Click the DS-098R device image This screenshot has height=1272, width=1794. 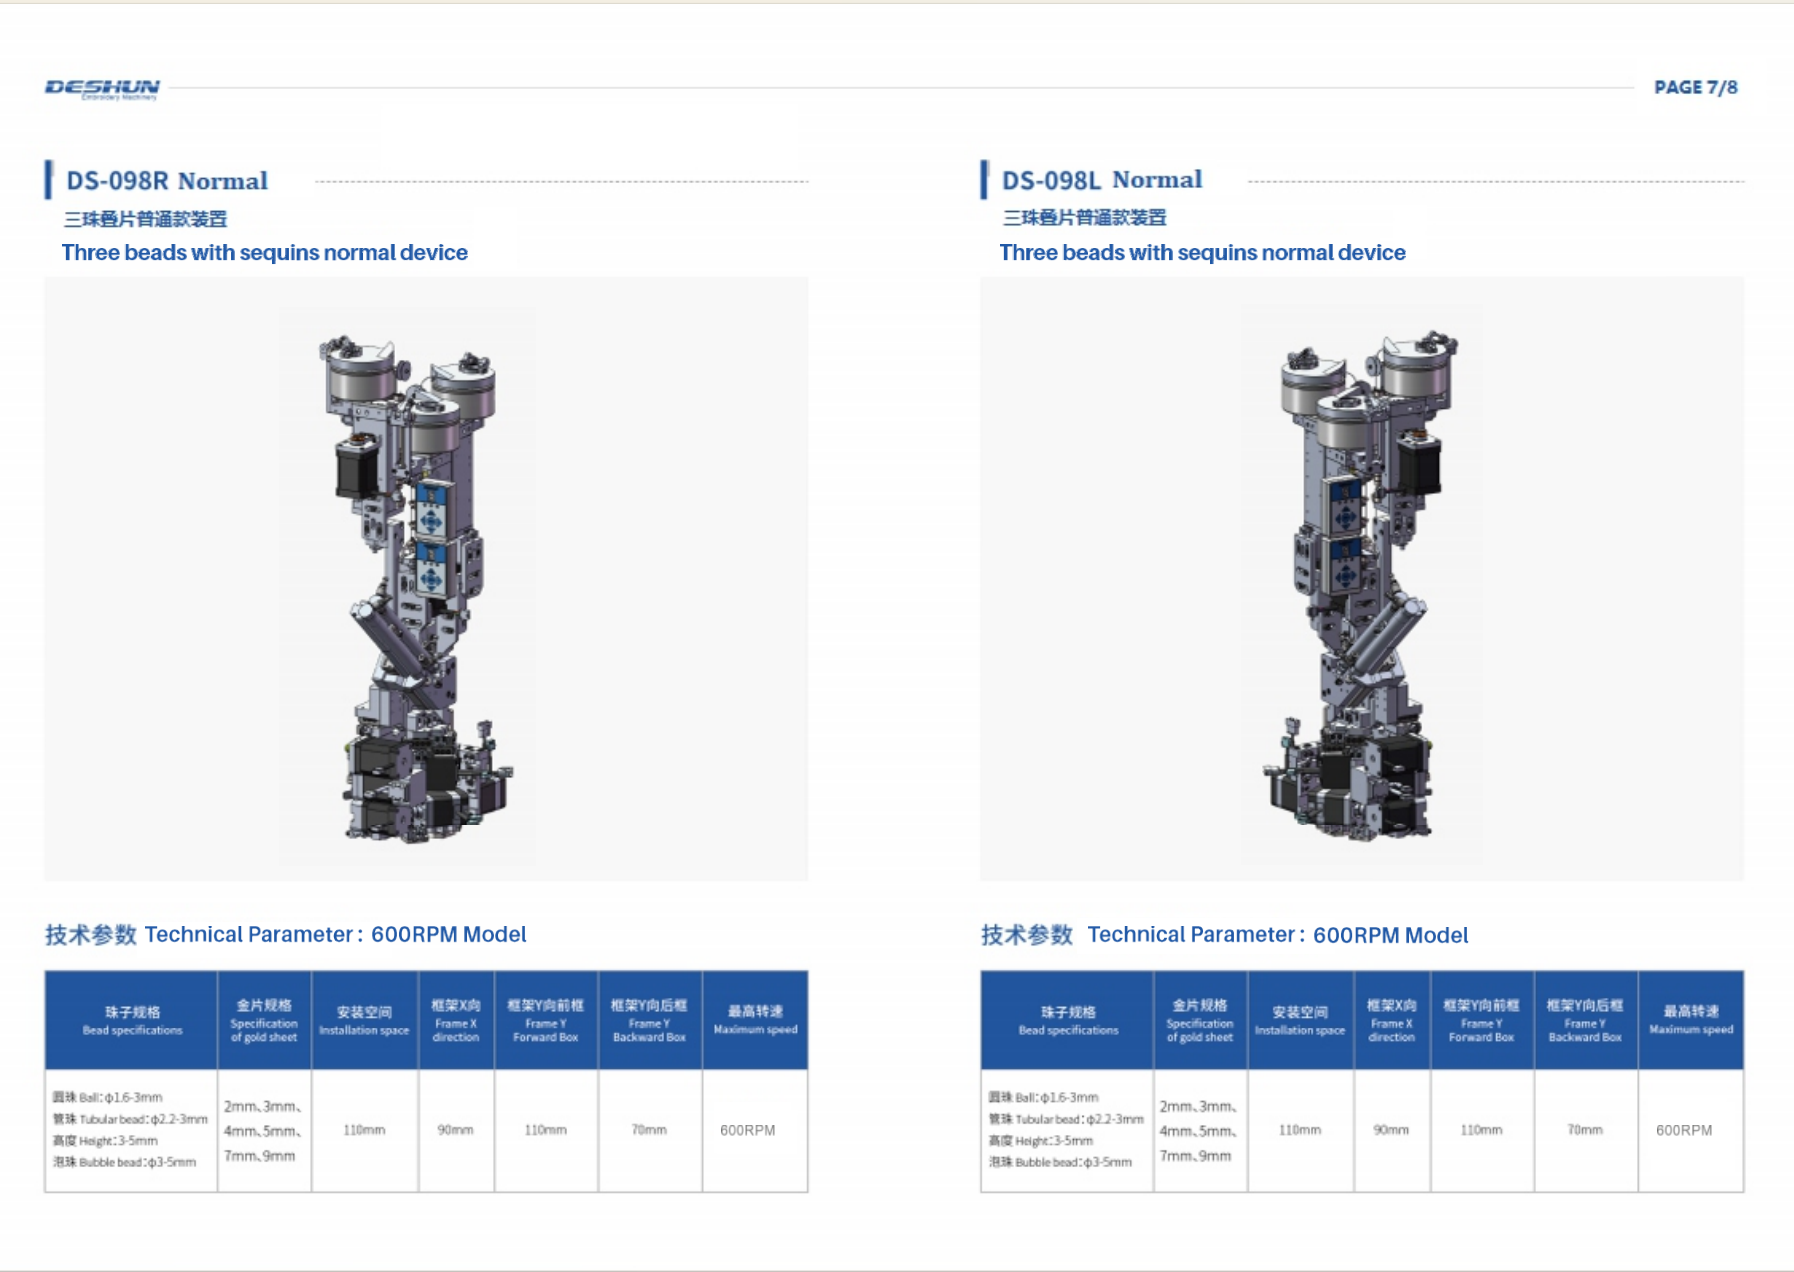point(426,579)
